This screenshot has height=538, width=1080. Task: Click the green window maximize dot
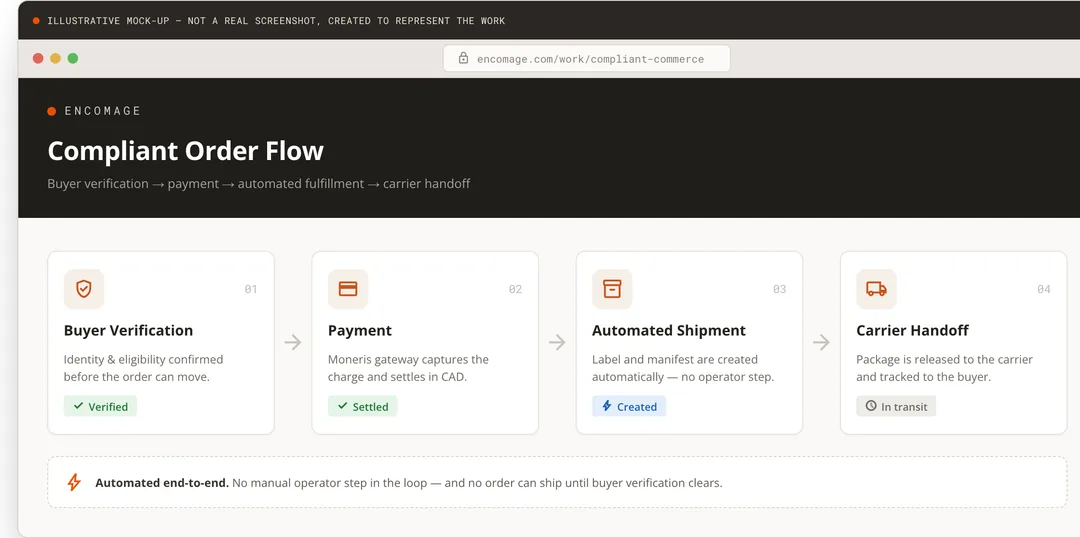coord(73,59)
